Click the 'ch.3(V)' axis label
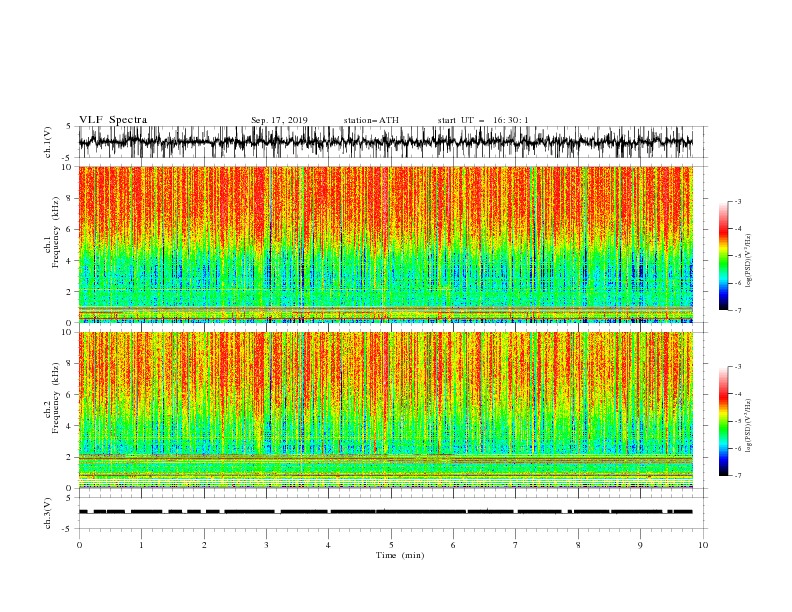 (48, 513)
